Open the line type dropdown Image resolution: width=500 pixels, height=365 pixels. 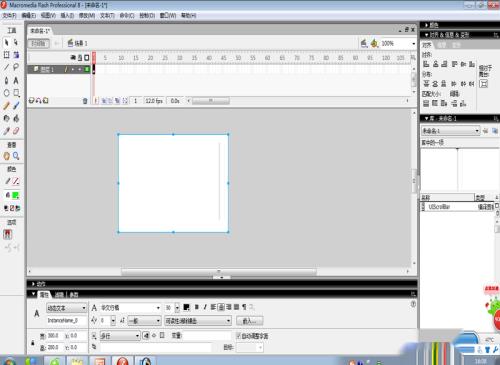click(x=120, y=336)
